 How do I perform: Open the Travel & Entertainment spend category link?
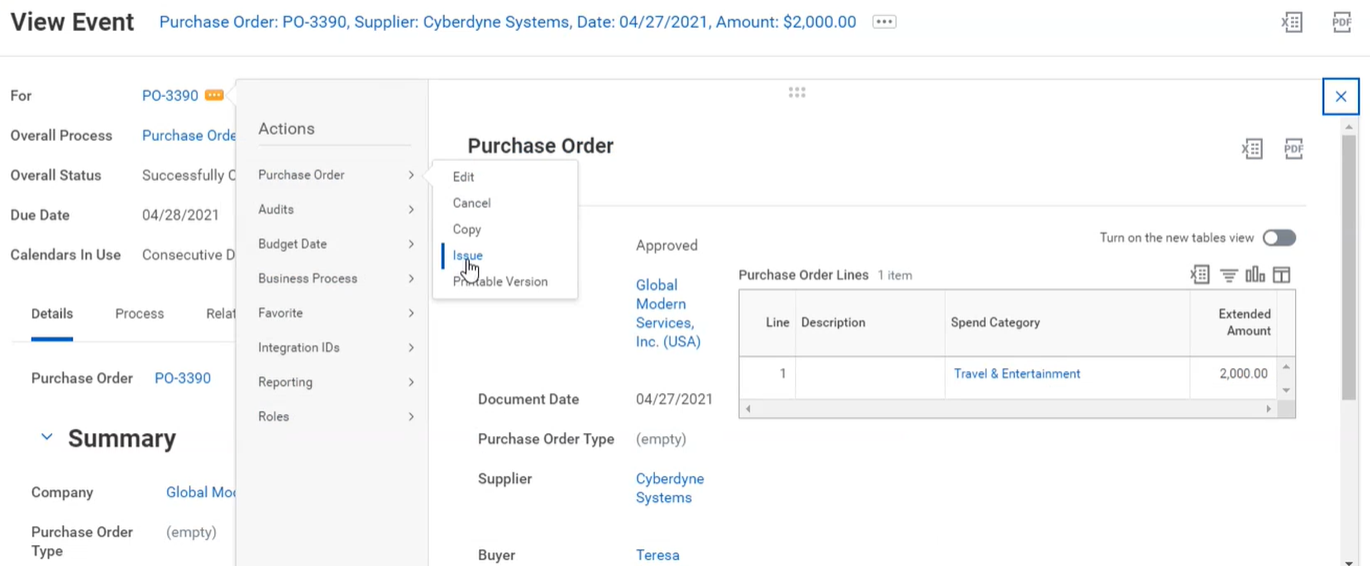click(x=1016, y=374)
